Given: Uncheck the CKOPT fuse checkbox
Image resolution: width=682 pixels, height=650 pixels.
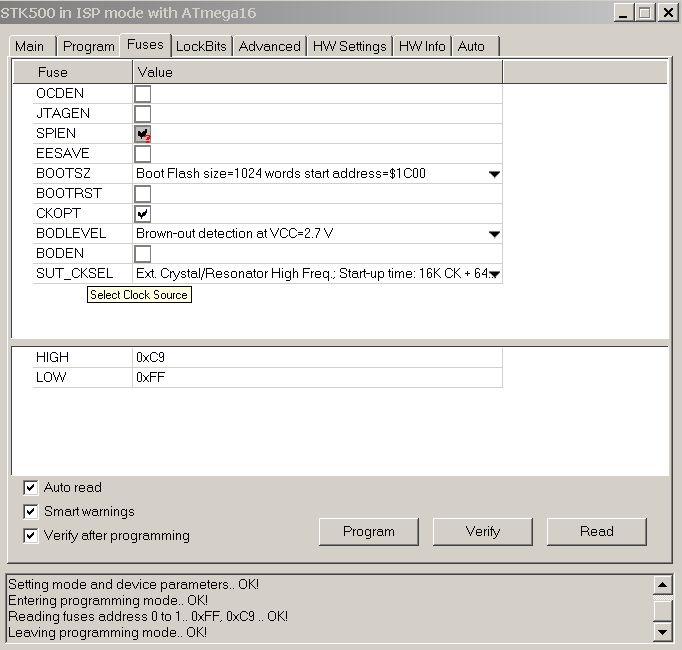Looking at the screenshot, I should 143,214.
